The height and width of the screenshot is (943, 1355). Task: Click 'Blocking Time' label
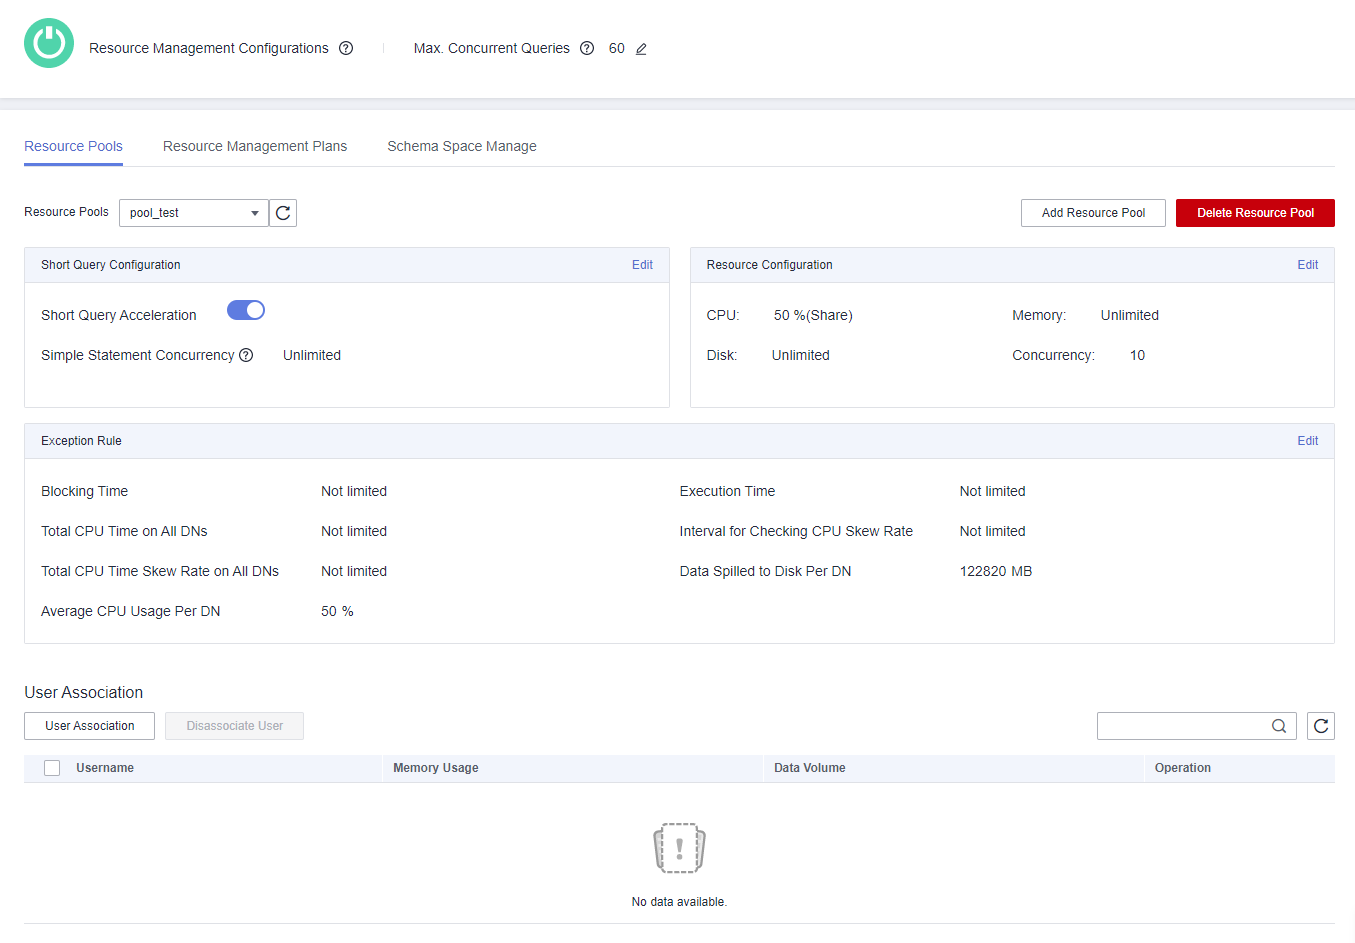click(x=85, y=491)
